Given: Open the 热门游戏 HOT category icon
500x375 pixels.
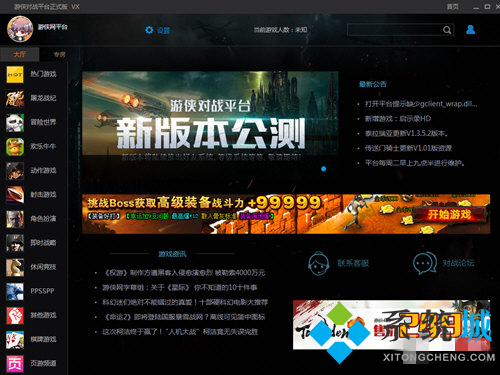Looking at the screenshot, I should tap(15, 74).
